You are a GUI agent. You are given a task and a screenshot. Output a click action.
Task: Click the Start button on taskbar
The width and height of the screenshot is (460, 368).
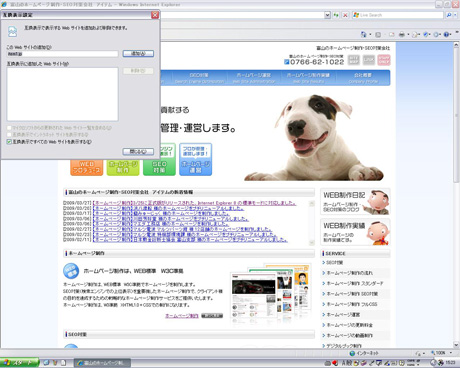[19, 363]
